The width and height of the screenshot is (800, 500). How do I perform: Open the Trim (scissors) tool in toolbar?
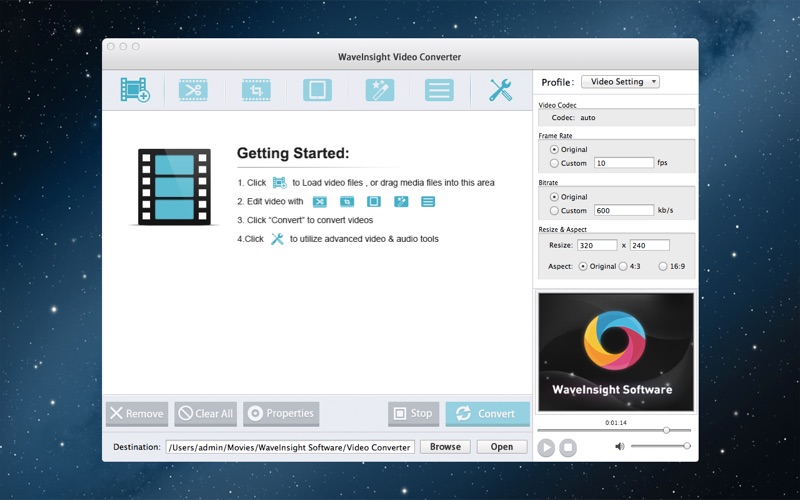193,90
